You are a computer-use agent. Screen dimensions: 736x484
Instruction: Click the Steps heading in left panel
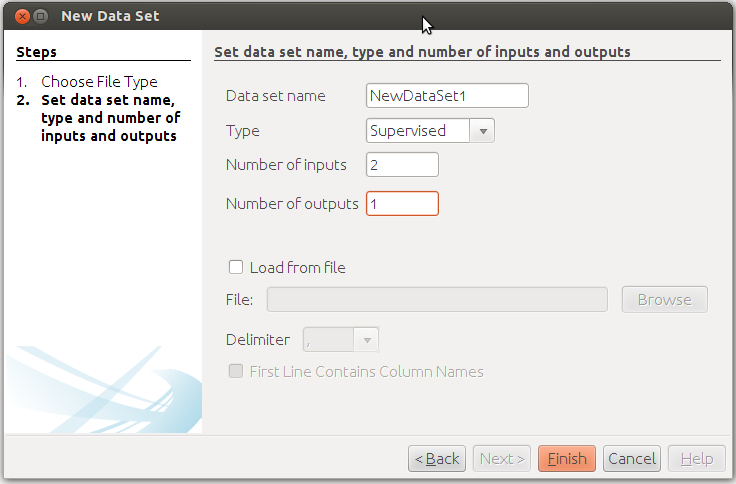[37, 52]
